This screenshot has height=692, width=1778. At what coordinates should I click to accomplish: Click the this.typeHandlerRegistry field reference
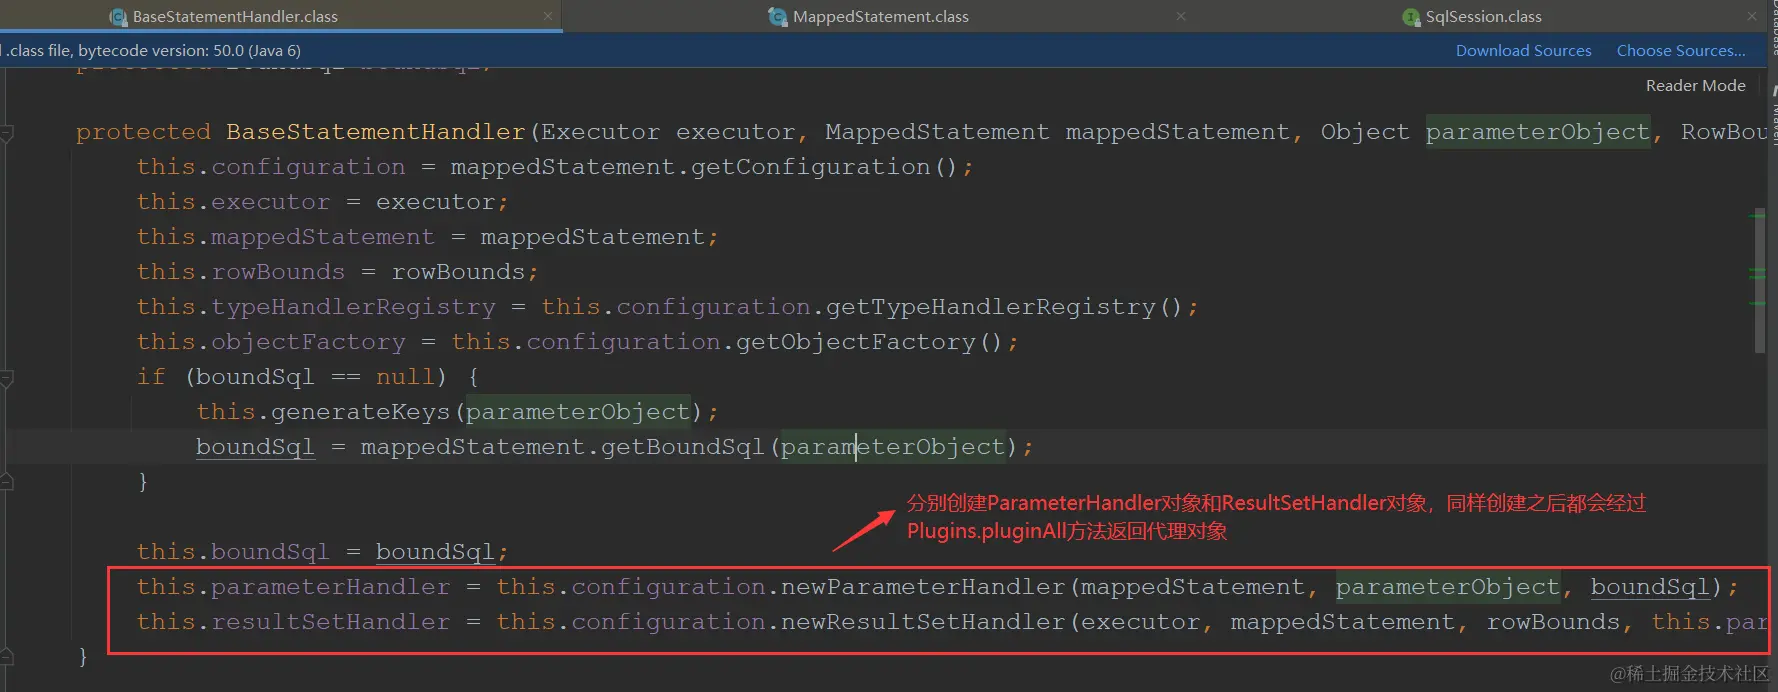tap(315, 307)
